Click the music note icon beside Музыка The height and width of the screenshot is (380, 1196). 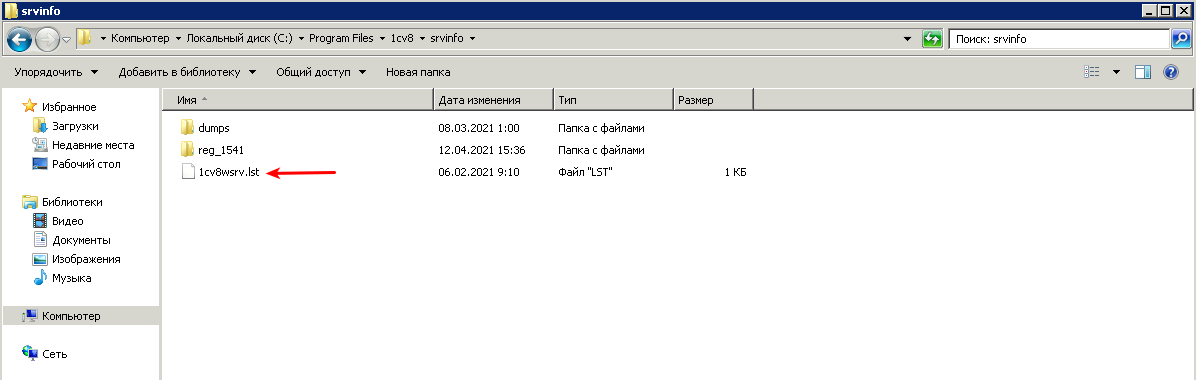(x=40, y=279)
